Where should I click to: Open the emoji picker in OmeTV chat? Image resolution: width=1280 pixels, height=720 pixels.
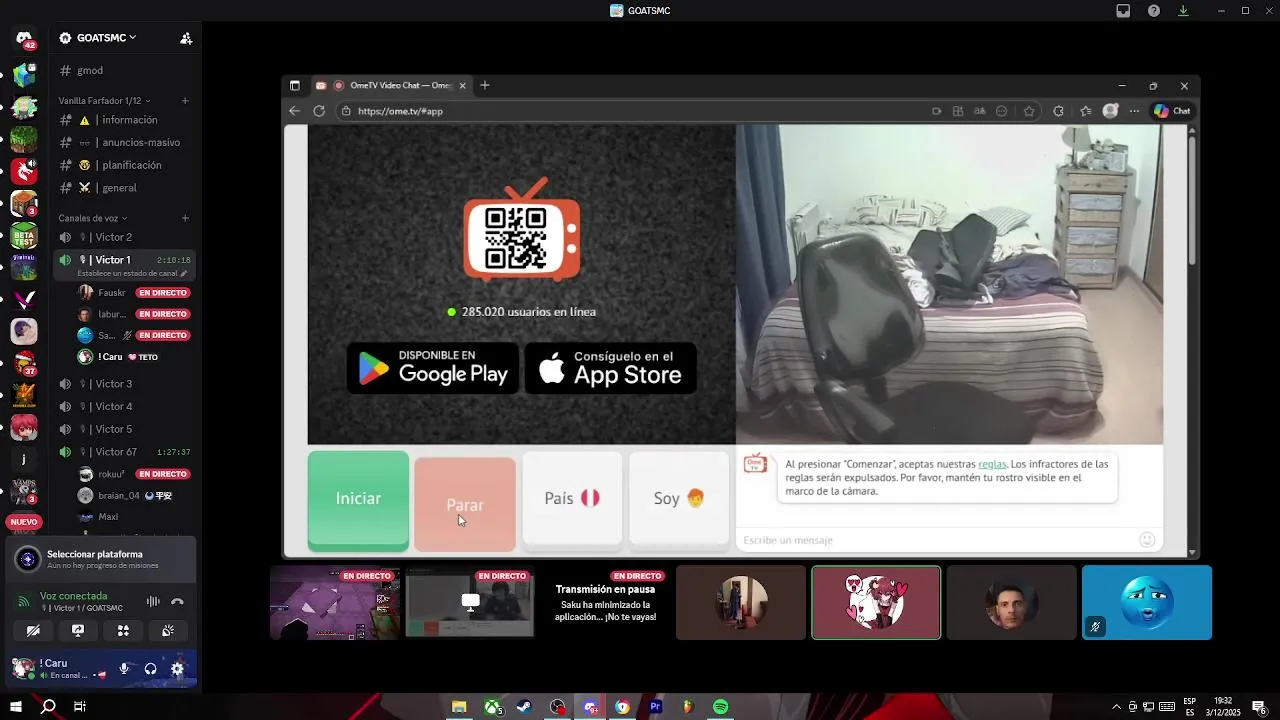1147,540
